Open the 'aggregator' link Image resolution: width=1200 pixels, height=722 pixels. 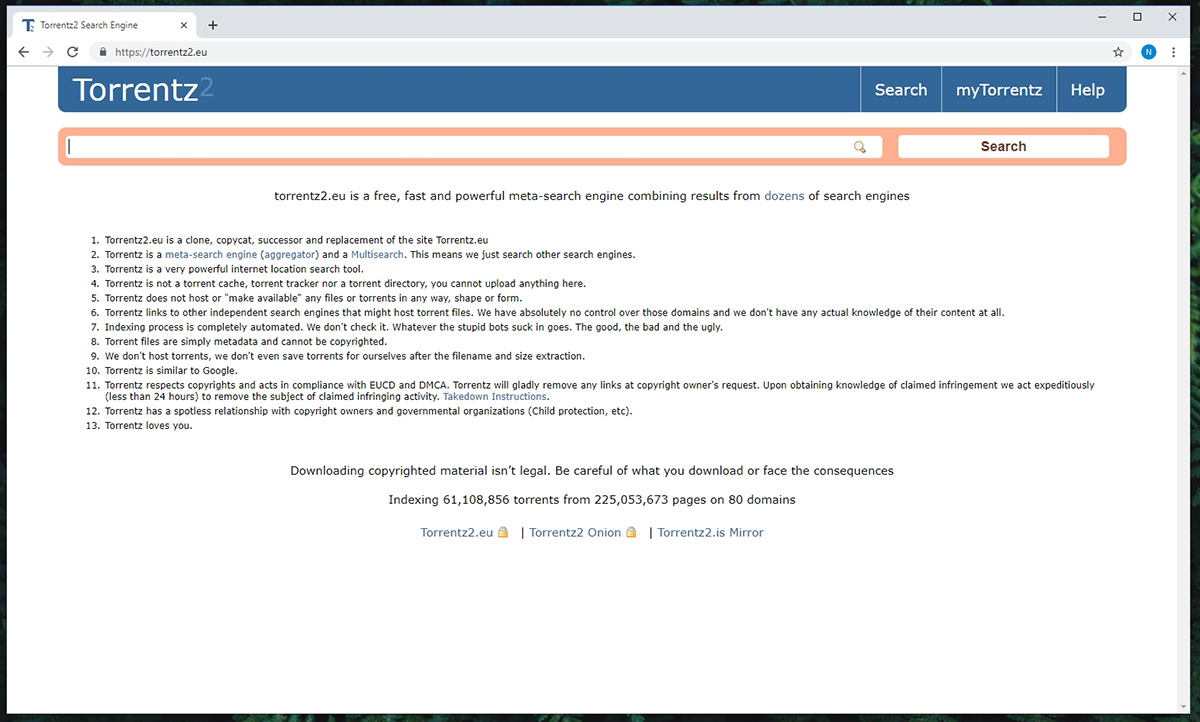(290, 255)
